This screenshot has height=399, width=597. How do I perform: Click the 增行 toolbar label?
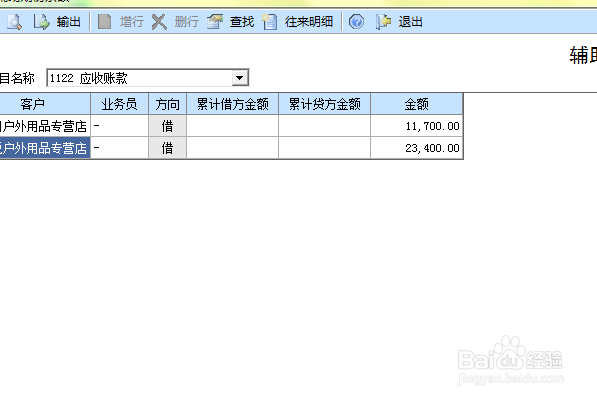click(x=131, y=22)
